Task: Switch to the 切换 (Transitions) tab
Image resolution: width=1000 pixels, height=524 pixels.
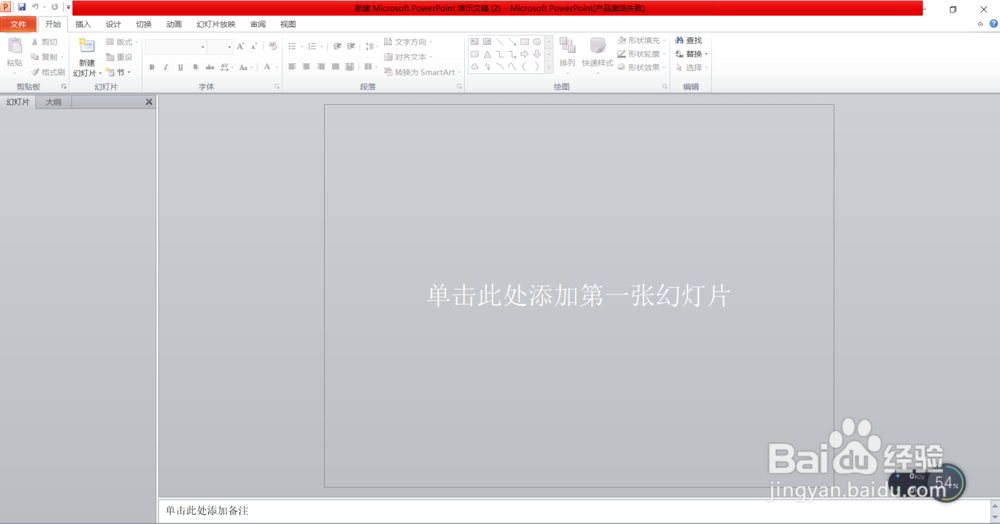Action: [x=143, y=24]
